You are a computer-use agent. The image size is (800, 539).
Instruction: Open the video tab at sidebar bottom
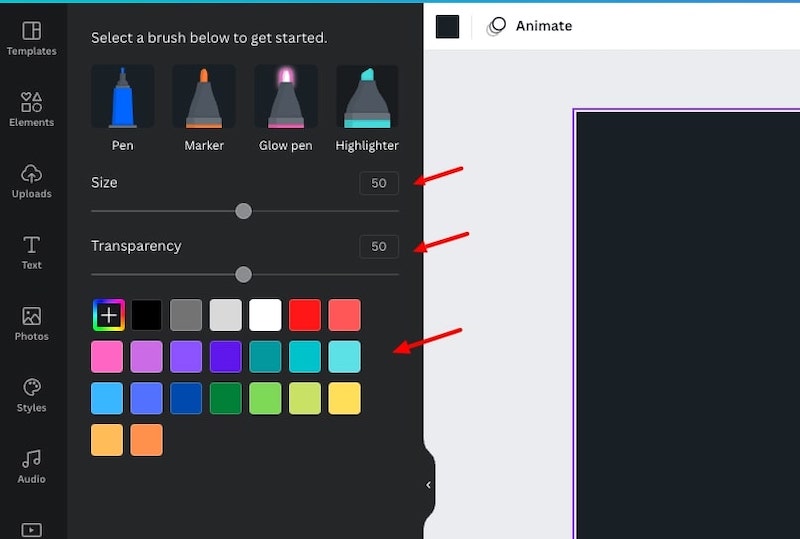32,529
